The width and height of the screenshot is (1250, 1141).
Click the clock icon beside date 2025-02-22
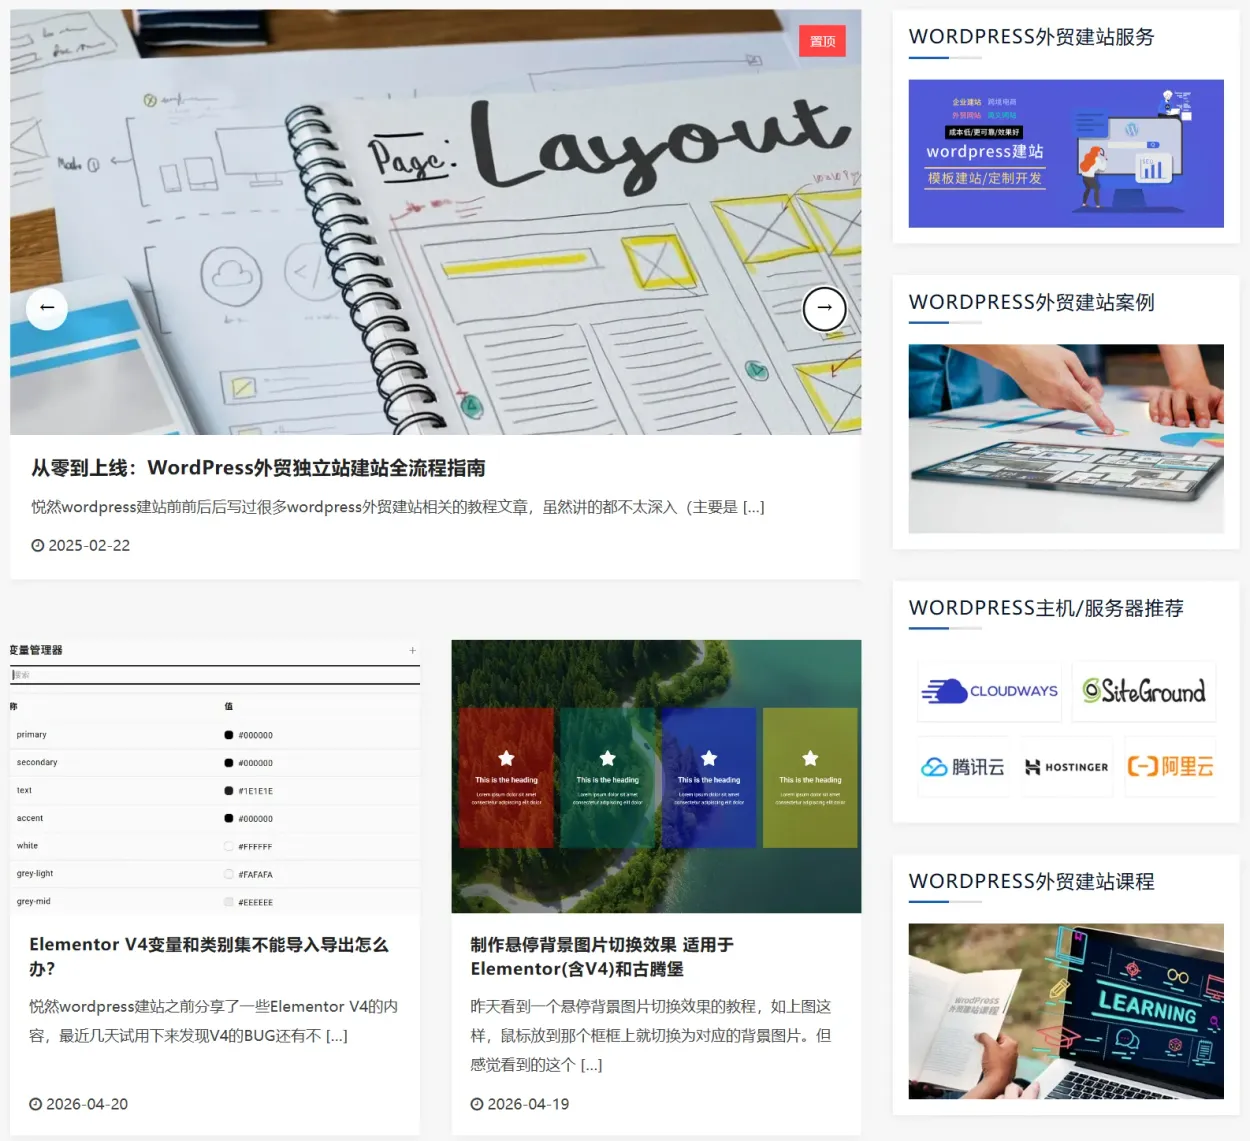click(36, 545)
